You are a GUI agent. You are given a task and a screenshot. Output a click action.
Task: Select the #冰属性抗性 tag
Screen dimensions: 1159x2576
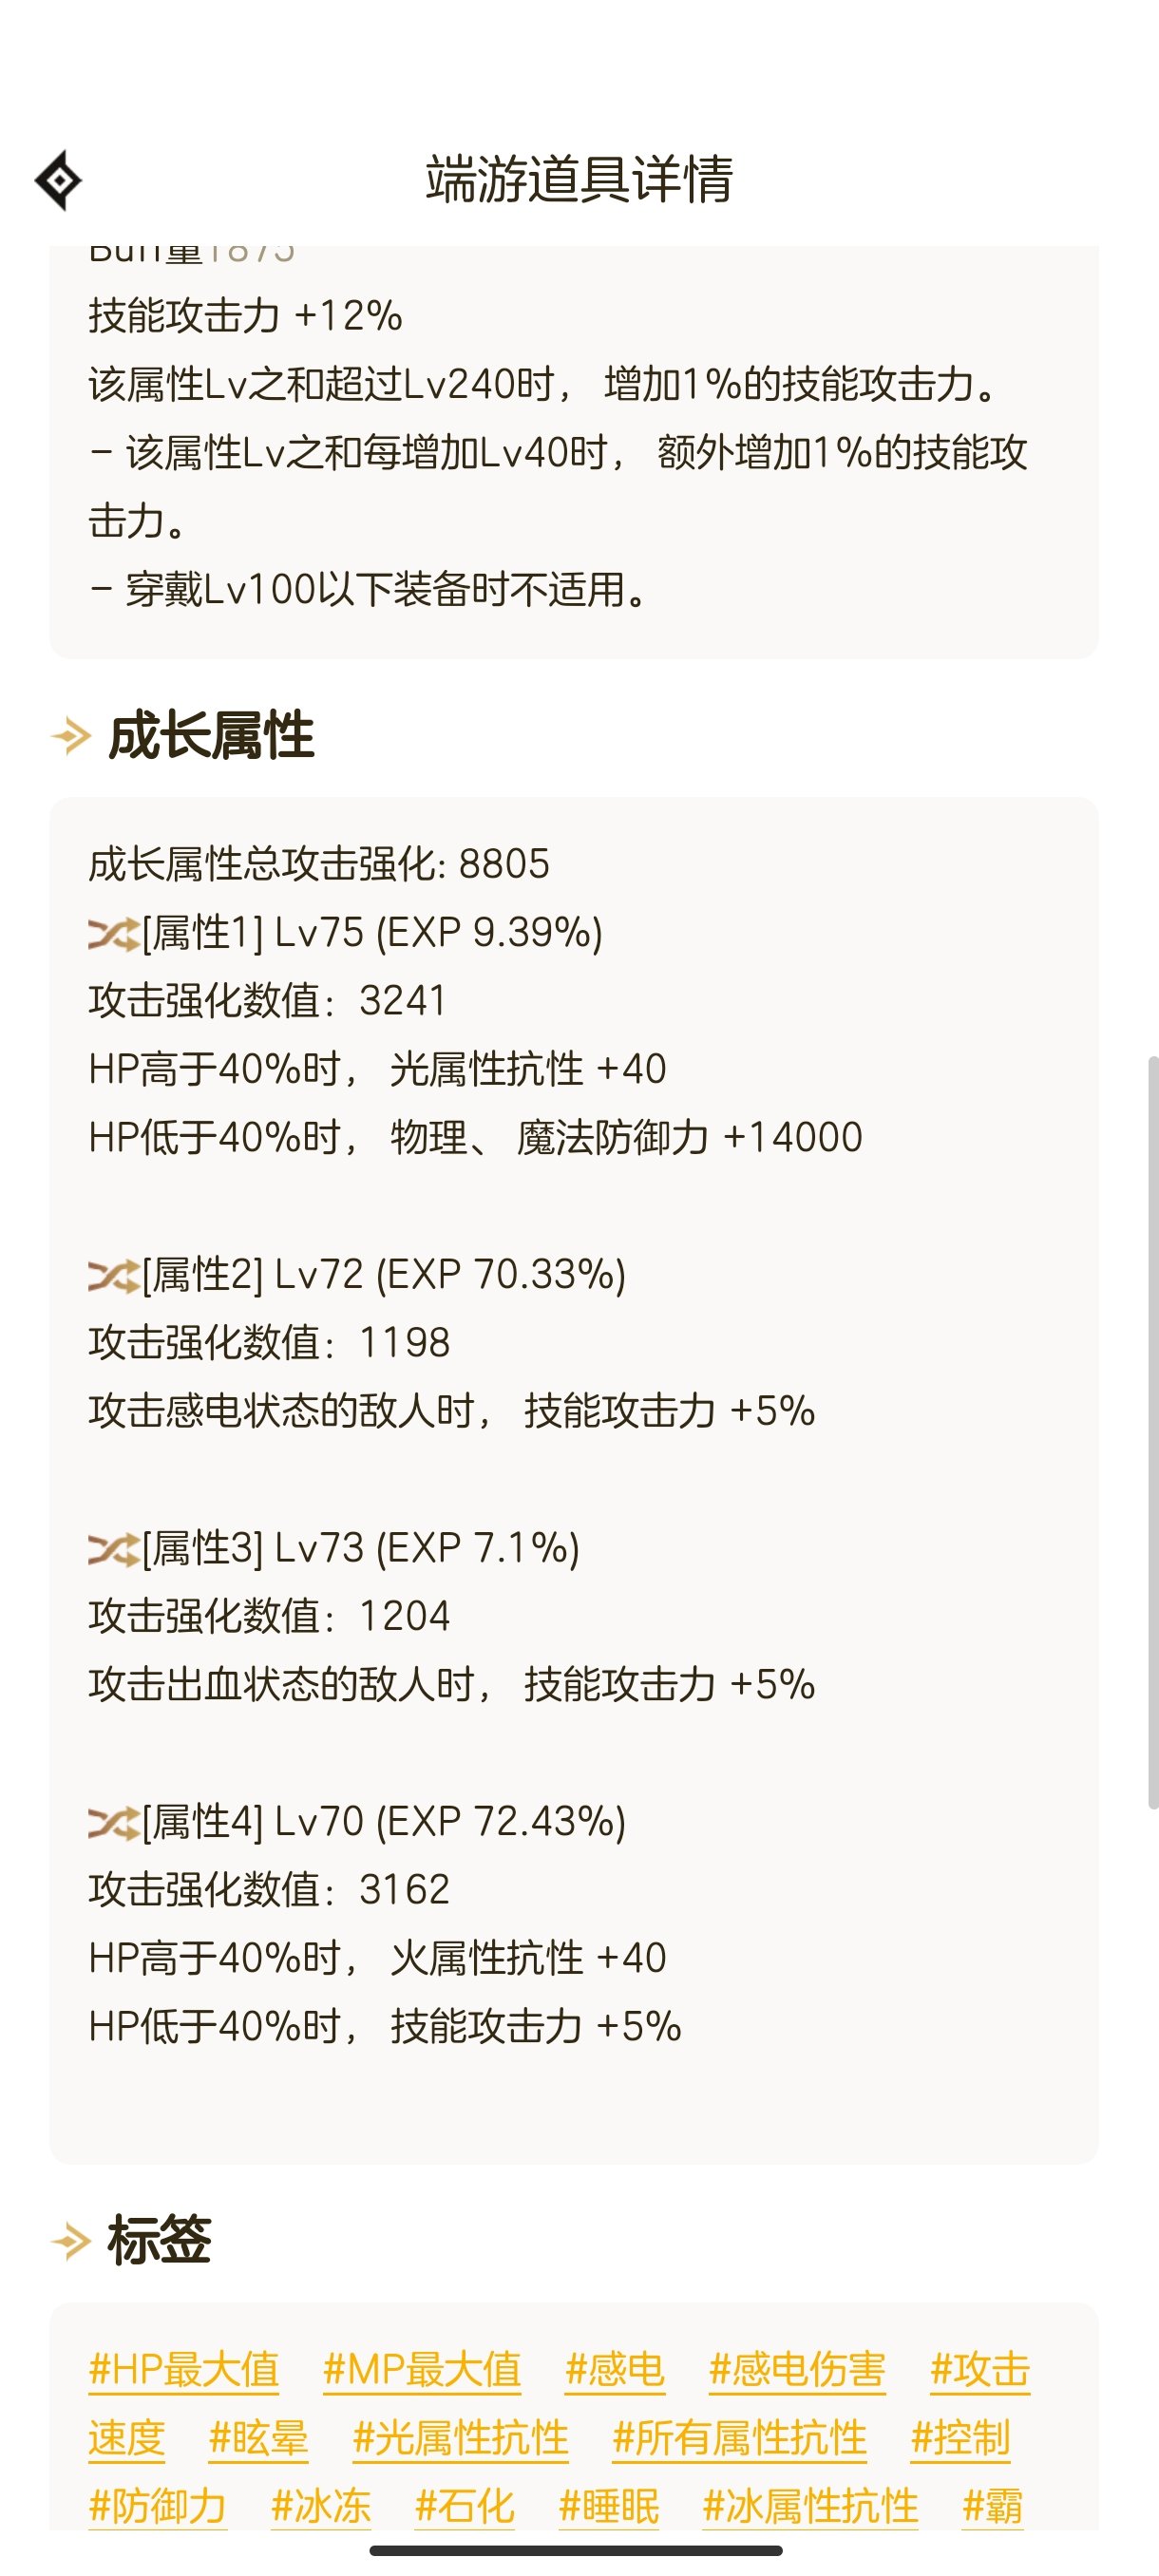811,2506
